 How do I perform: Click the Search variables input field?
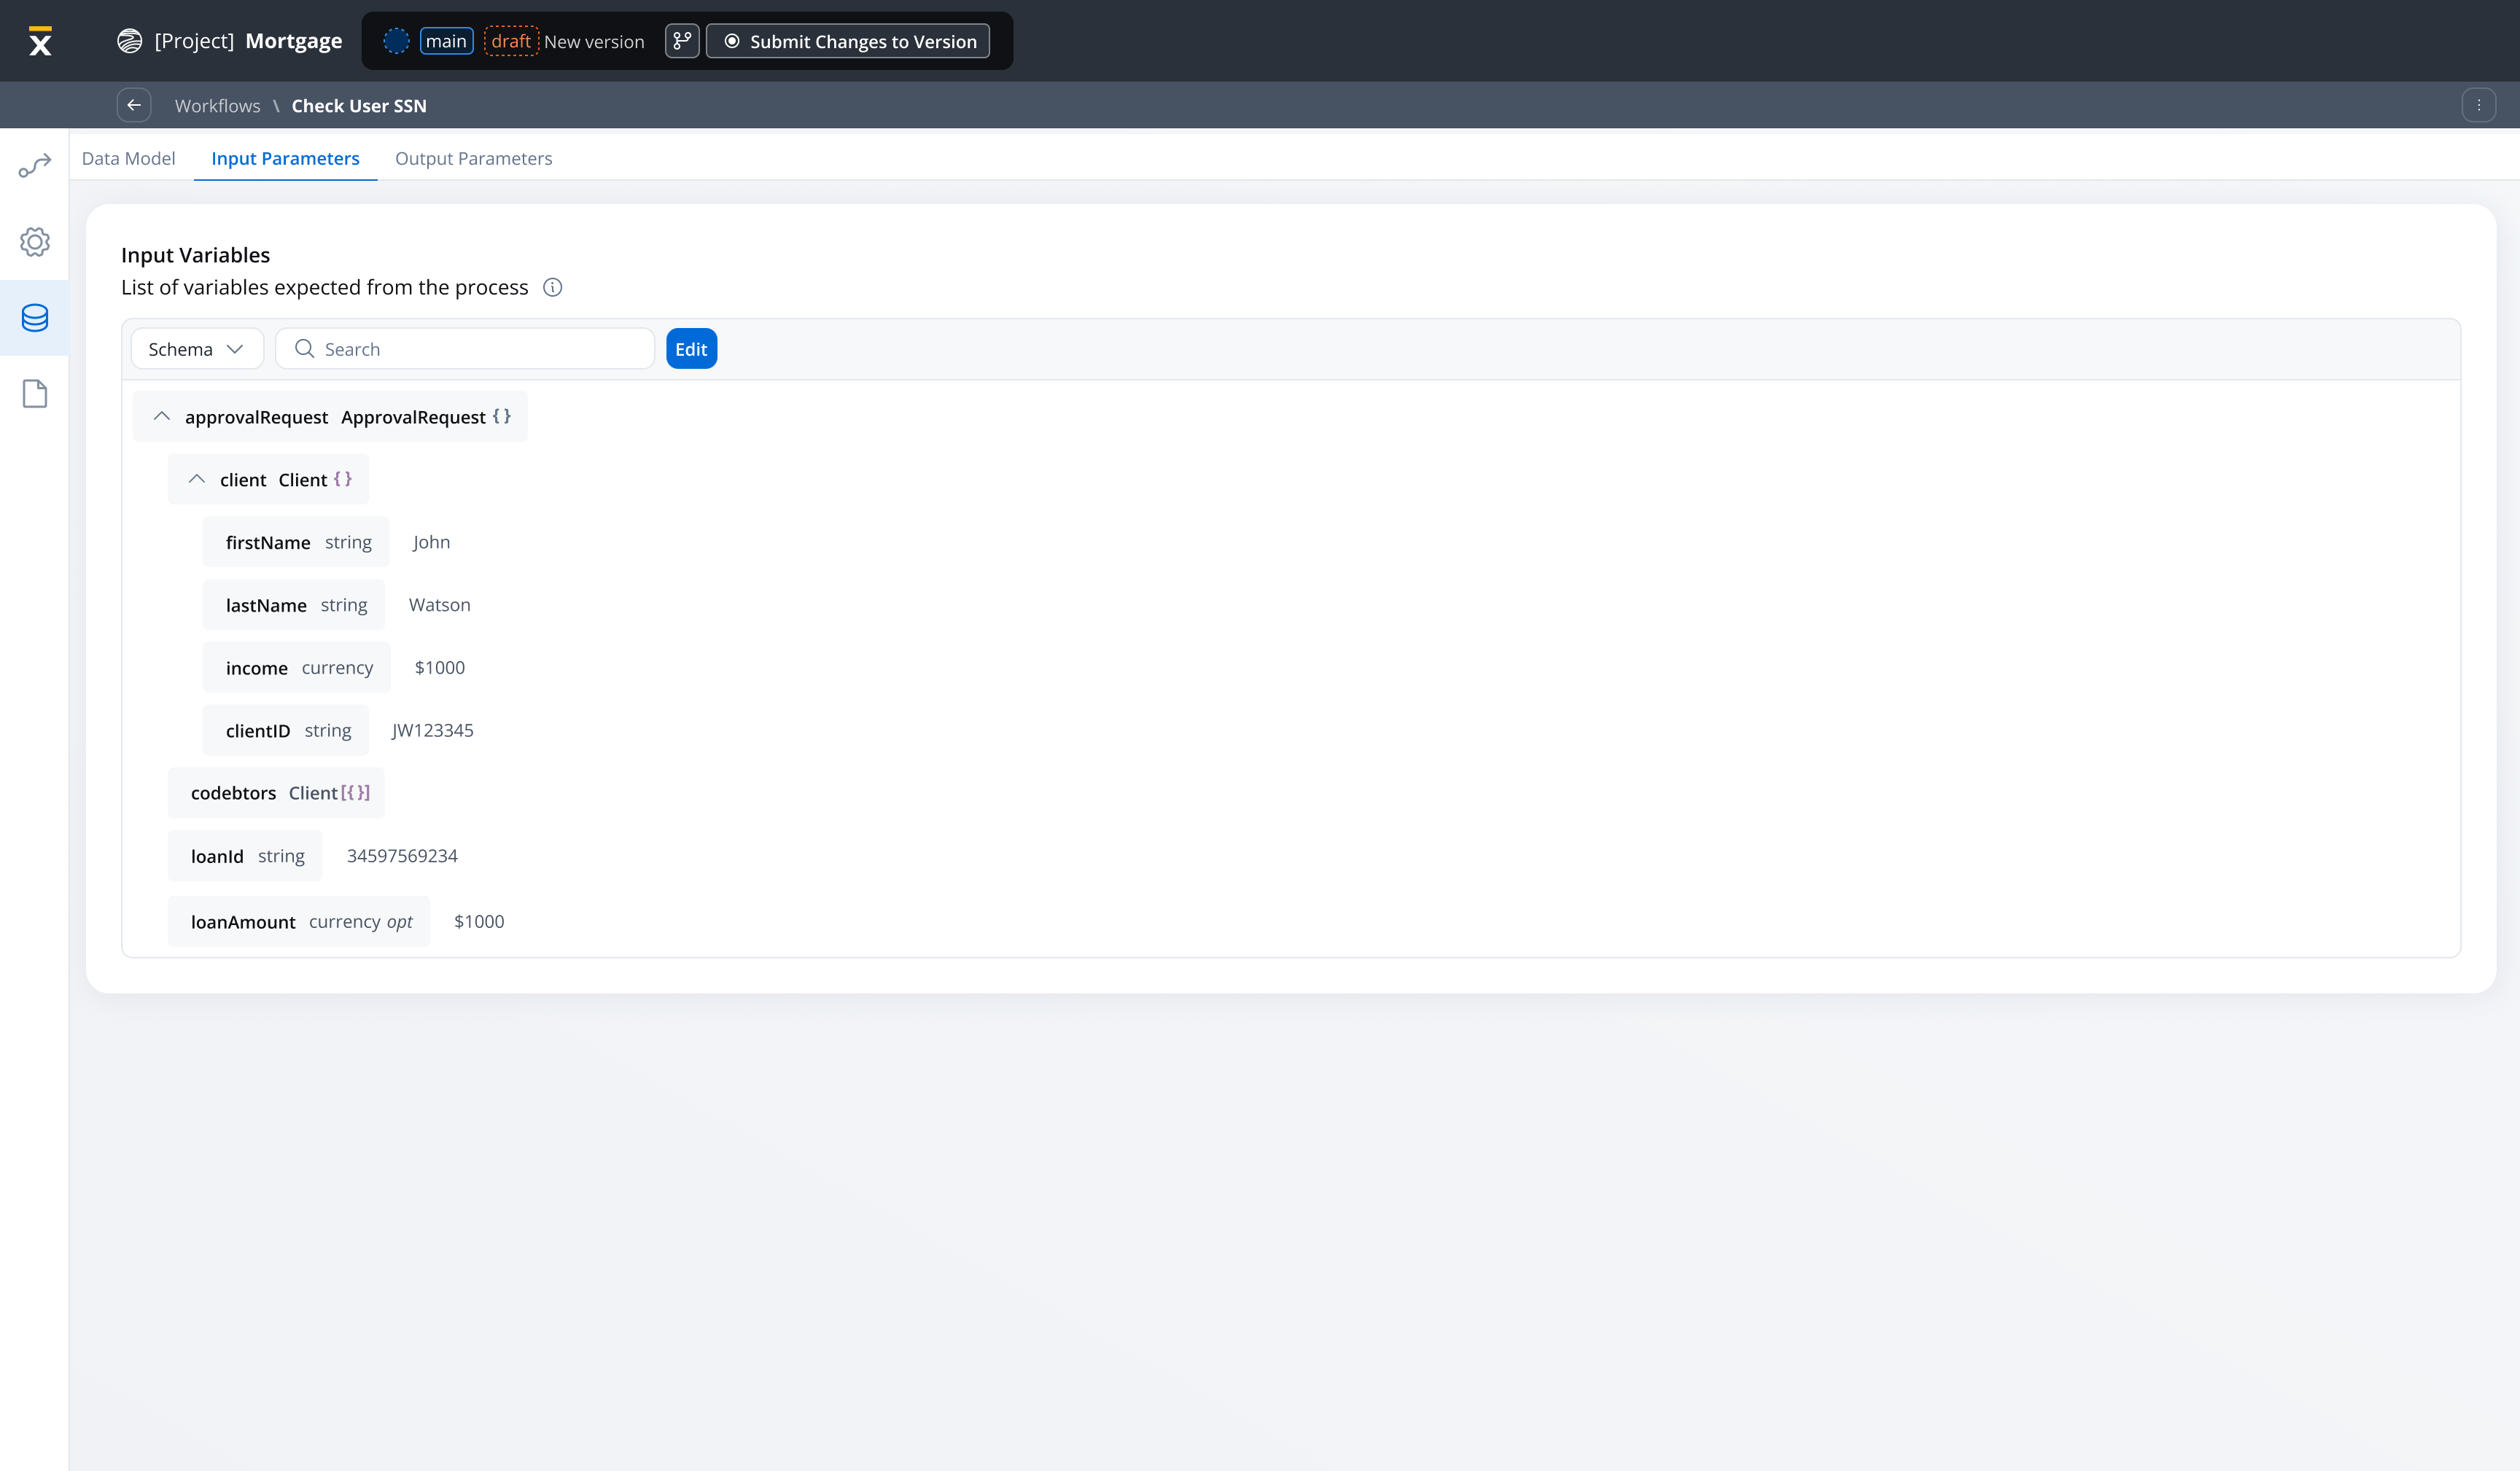pyautogui.click(x=480, y=349)
